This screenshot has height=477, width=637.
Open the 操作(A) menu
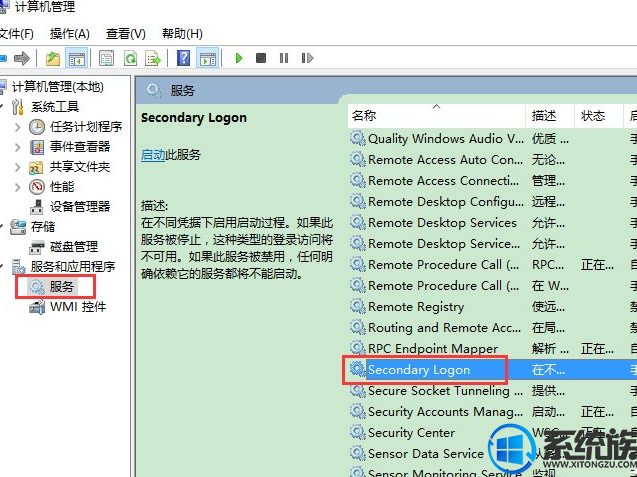(69, 33)
